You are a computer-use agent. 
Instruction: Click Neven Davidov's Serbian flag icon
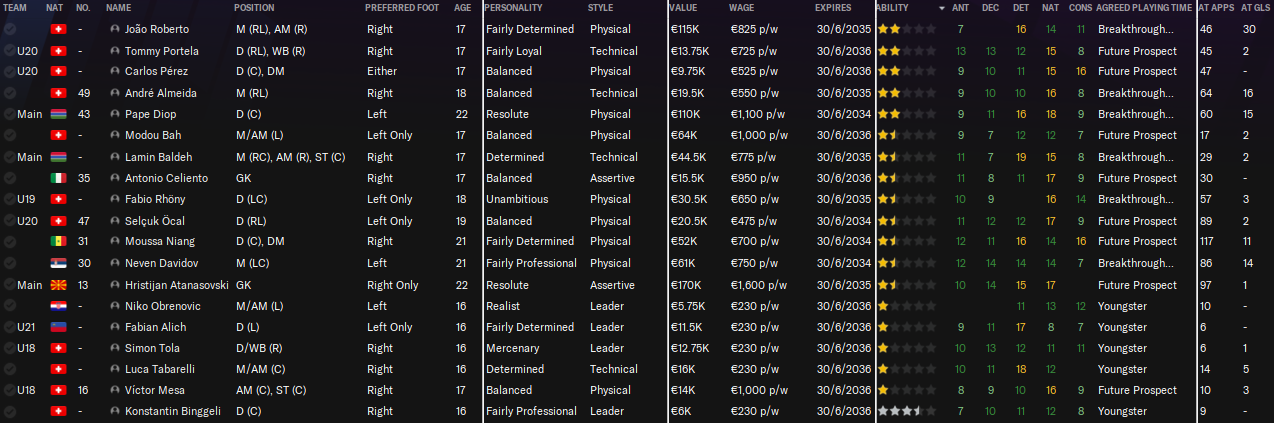point(57,263)
